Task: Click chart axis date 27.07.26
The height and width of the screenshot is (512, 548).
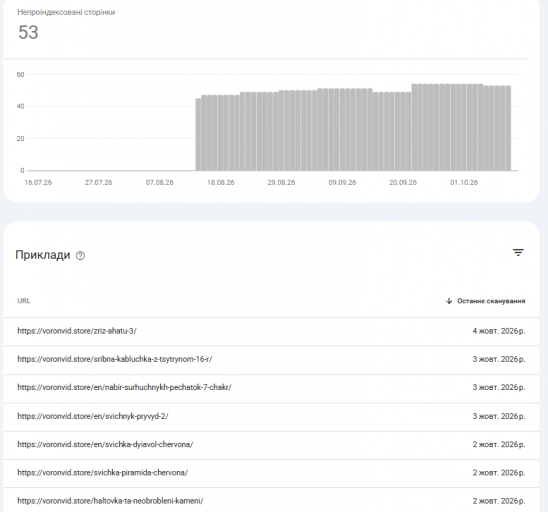Action: (99, 182)
